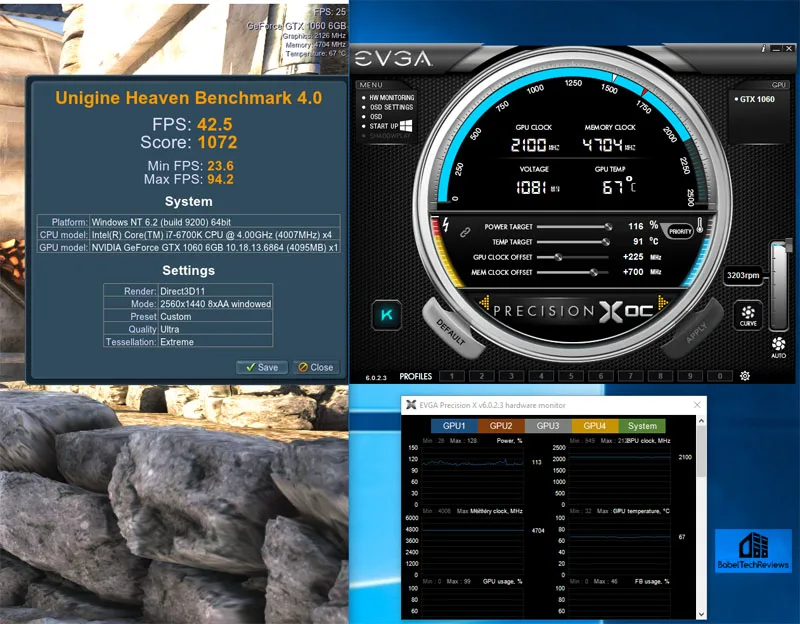Toggle the Auto fan control icon

pos(779,349)
